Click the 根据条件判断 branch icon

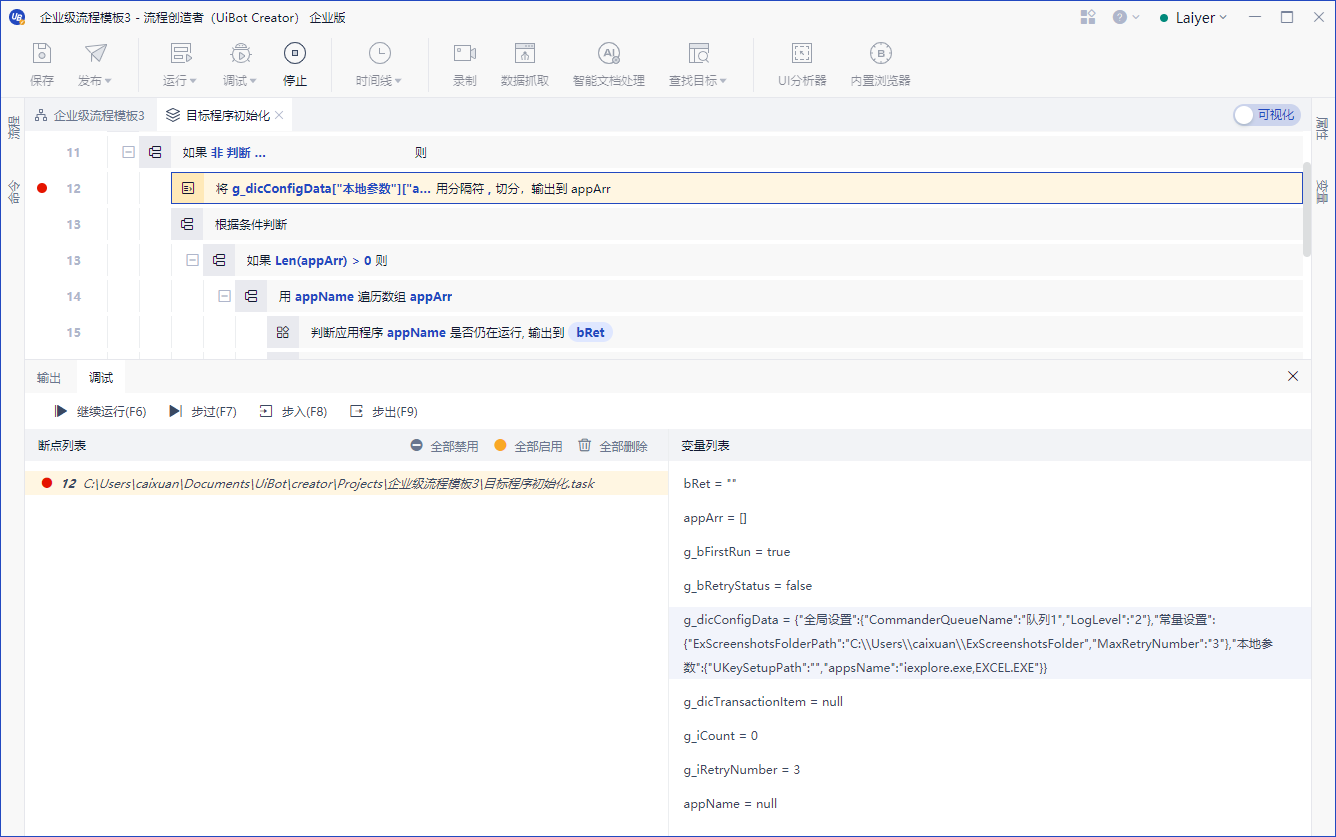[187, 224]
